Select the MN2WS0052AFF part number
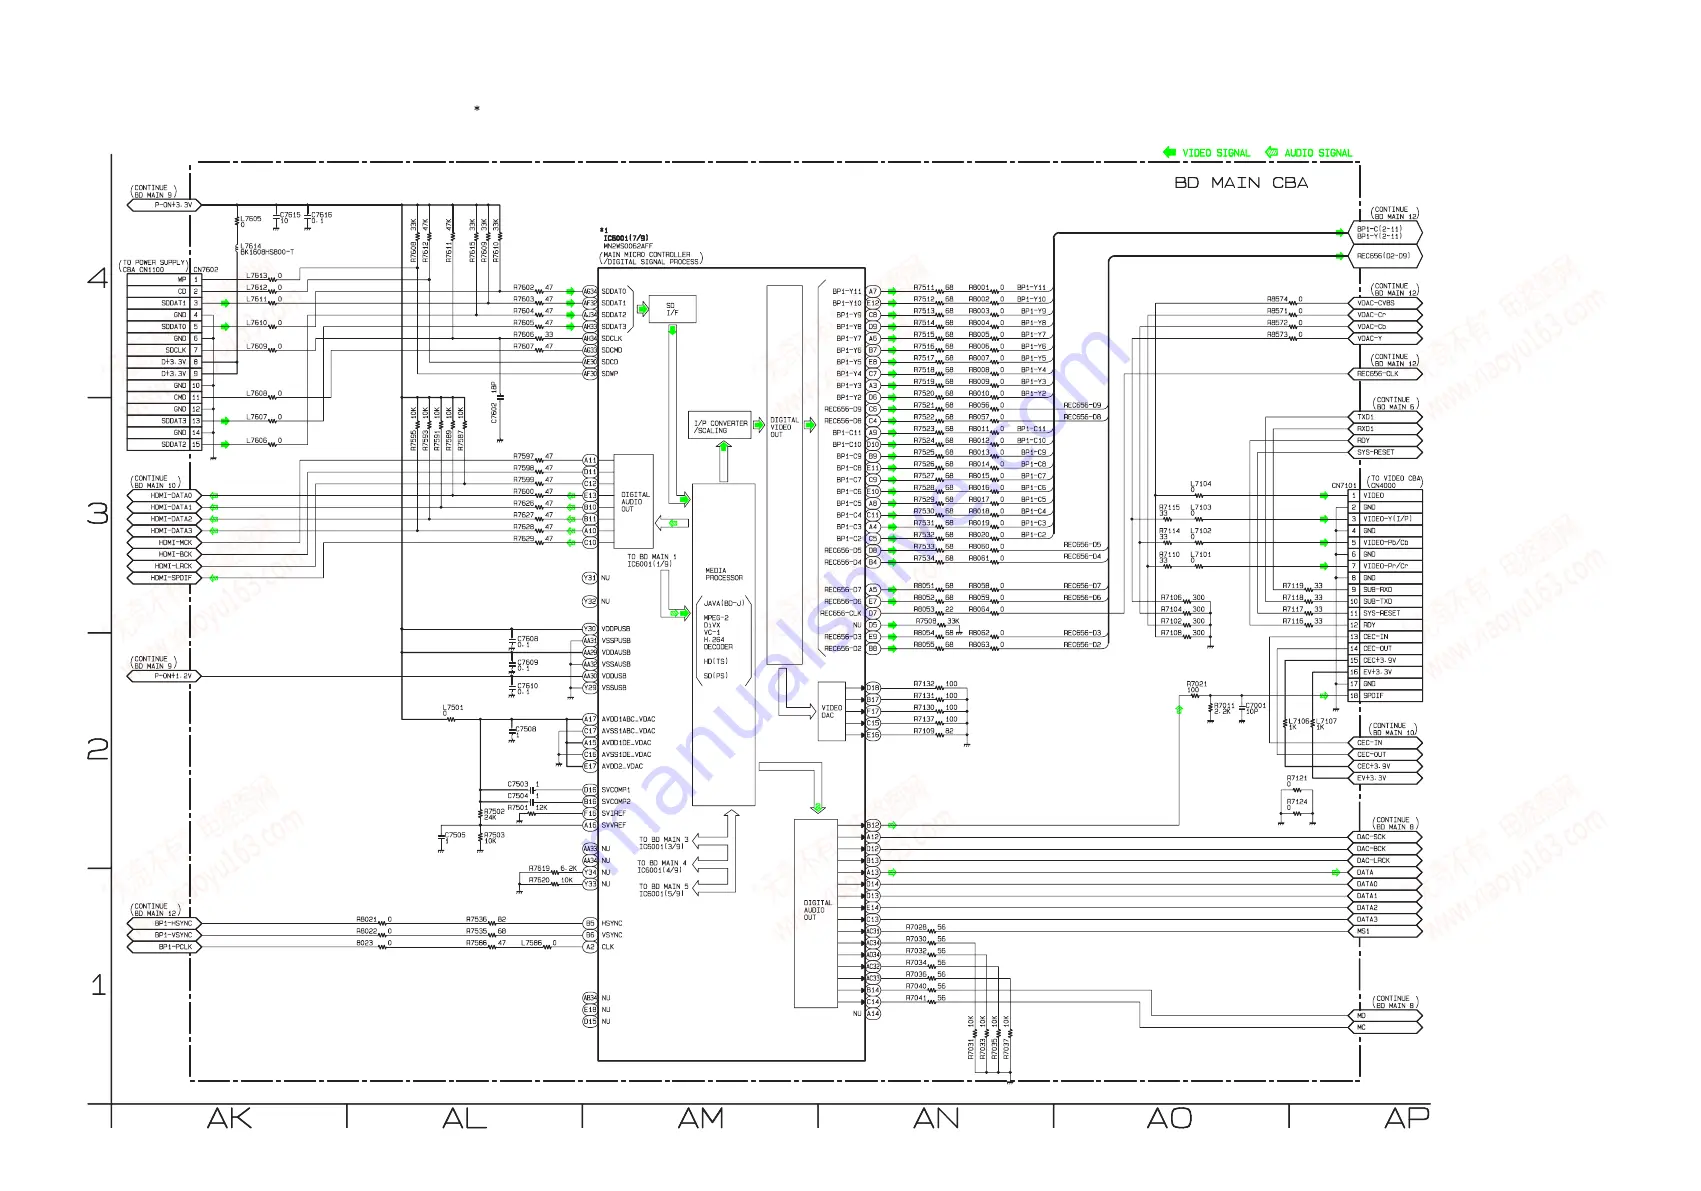The height and width of the screenshot is (1191, 1701). pos(628,246)
